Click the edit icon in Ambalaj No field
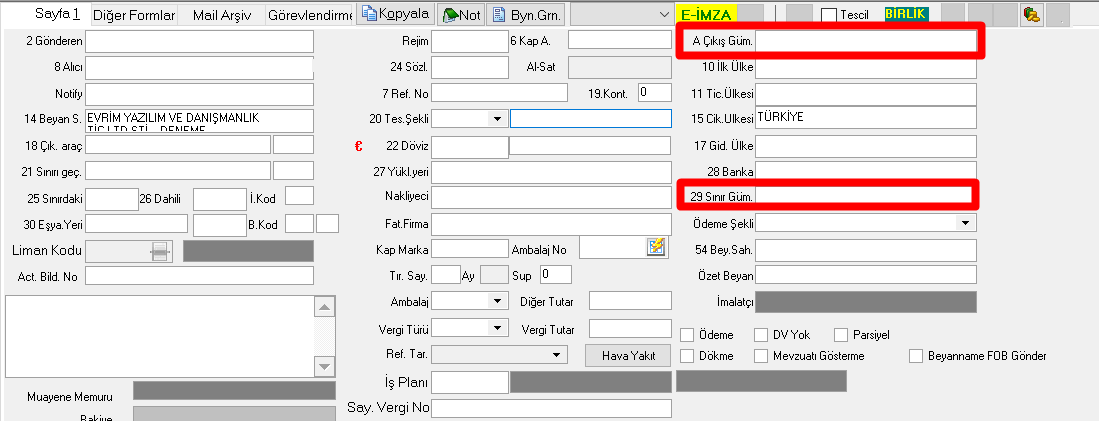Screen dimensions: 1099x421 pos(656,247)
